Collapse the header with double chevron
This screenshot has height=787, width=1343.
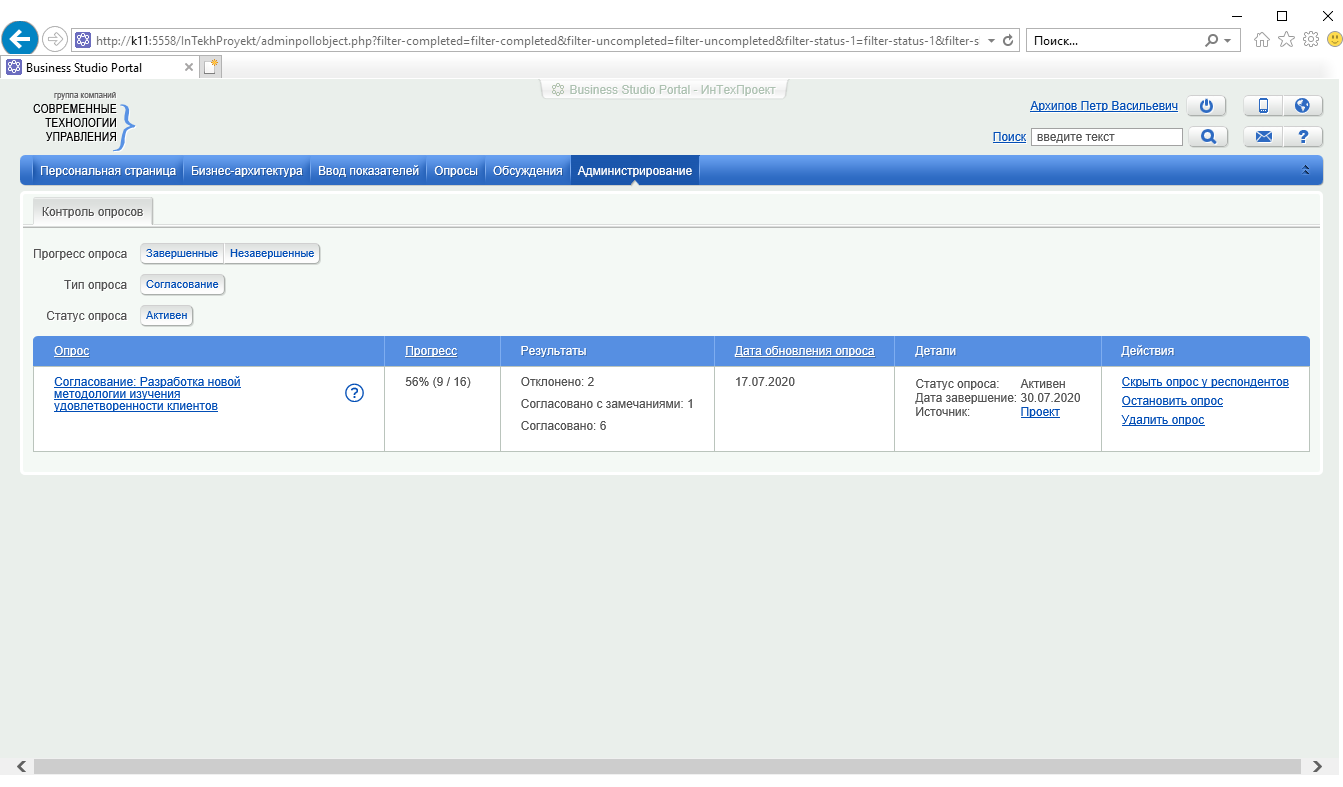tap(1305, 171)
